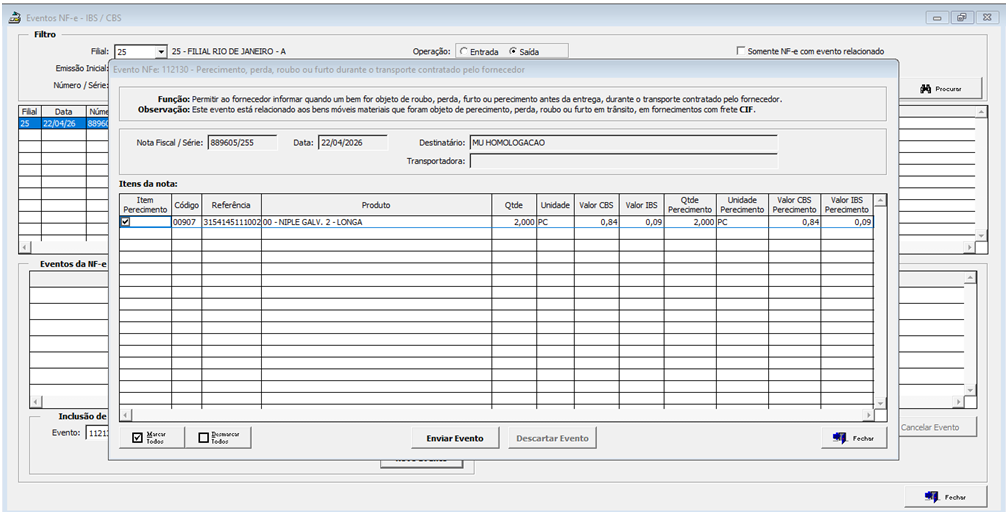This screenshot has height=514, width=1008.
Task: Select the NIPLE GALV. 2 - LONGA product cell
Action: (x=376, y=222)
